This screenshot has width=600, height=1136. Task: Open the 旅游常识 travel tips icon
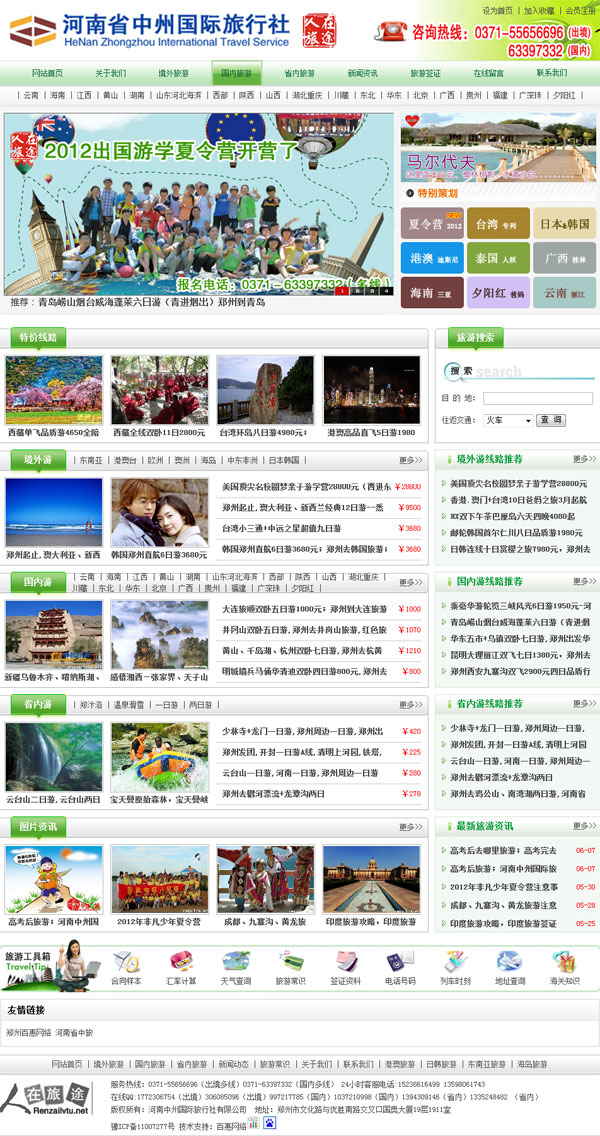290,962
